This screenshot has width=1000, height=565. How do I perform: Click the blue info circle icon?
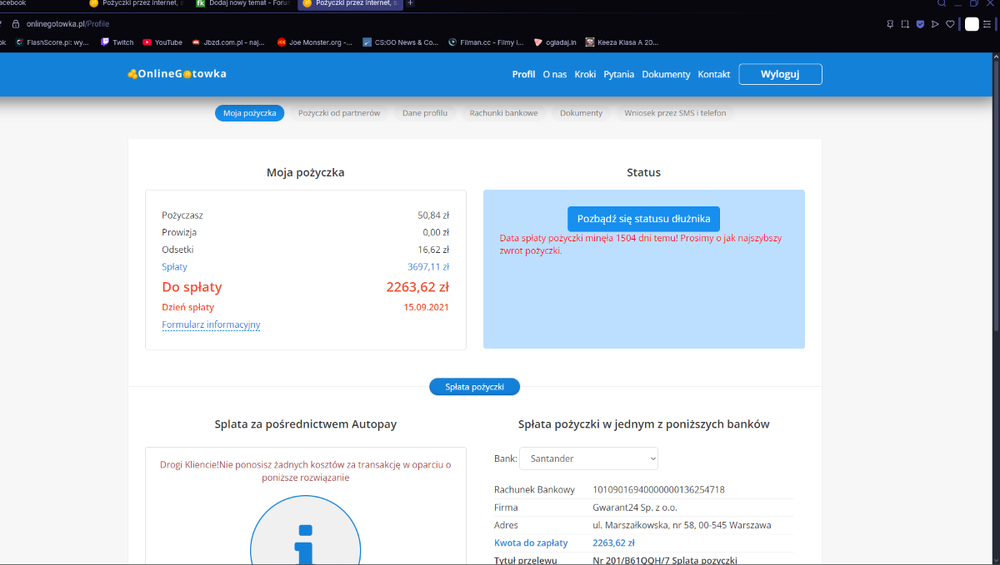305,531
